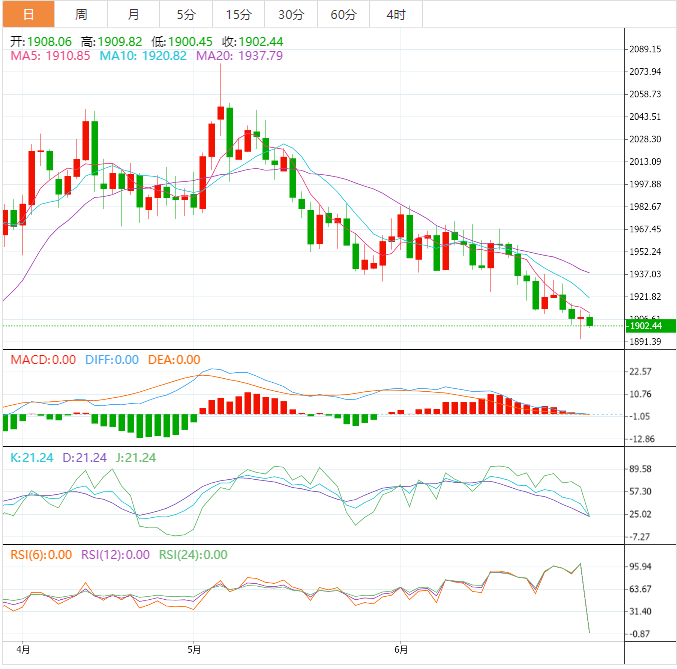Screen dimensions: 677x669
Task: Select the 周 weekly chart tab
Action: pos(81,14)
